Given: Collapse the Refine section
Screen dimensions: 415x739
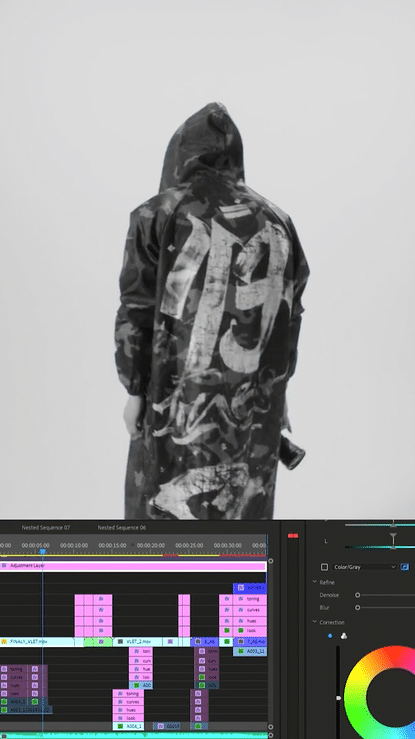Looking at the screenshot, I should click(x=315, y=583).
